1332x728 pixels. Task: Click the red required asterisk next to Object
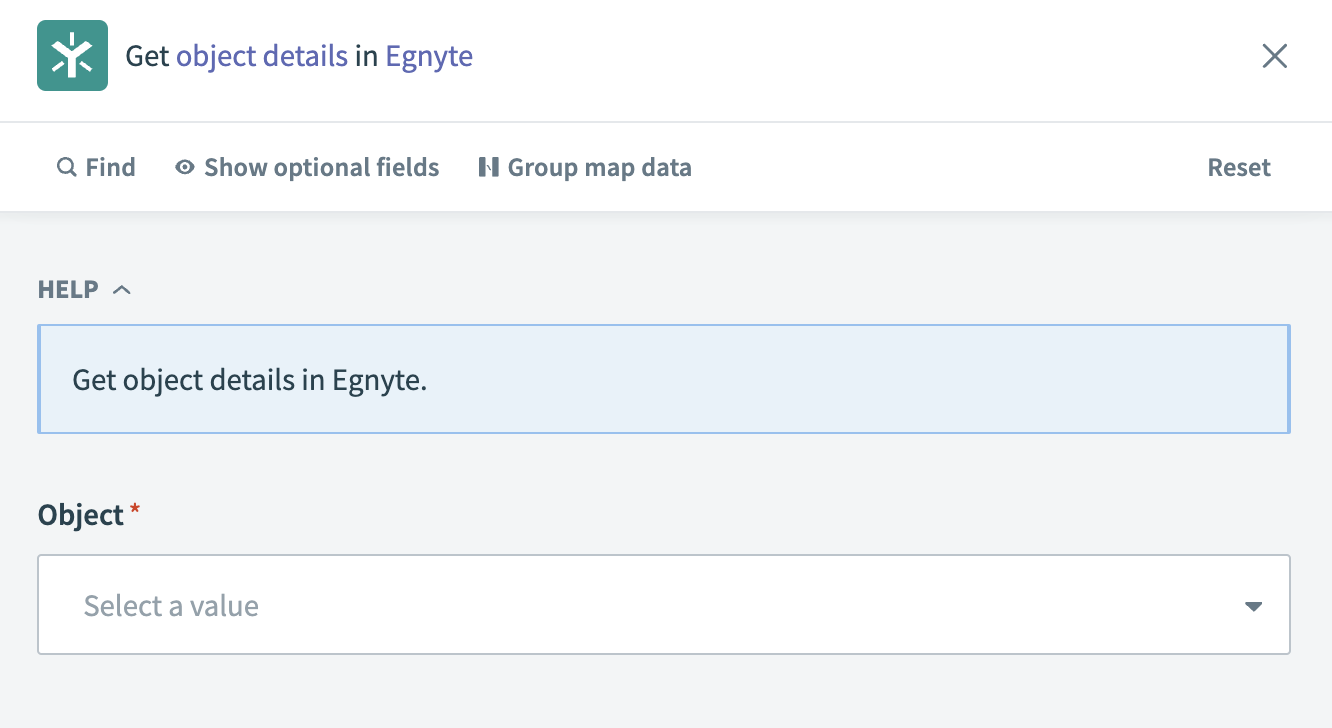135,511
